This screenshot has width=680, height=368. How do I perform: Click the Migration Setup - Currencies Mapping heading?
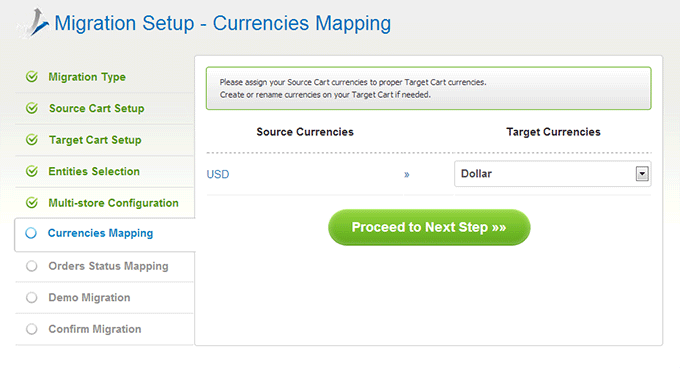tap(222, 23)
